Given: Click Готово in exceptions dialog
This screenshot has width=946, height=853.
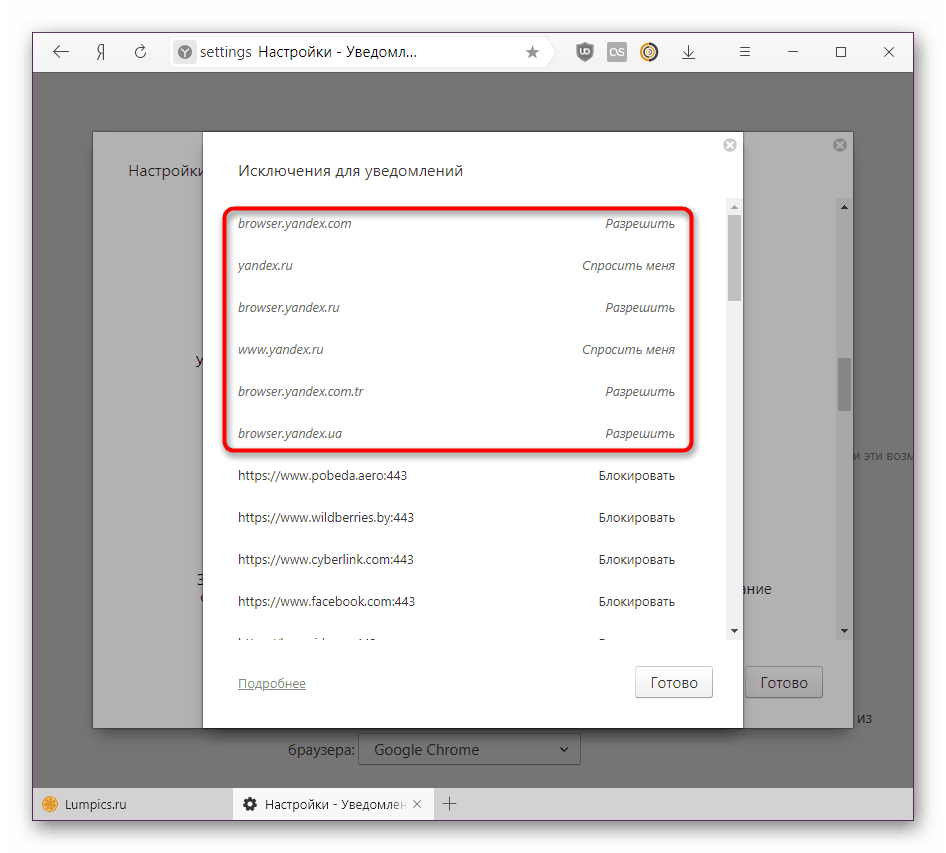Looking at the screenshot, I should coord(674,682).
